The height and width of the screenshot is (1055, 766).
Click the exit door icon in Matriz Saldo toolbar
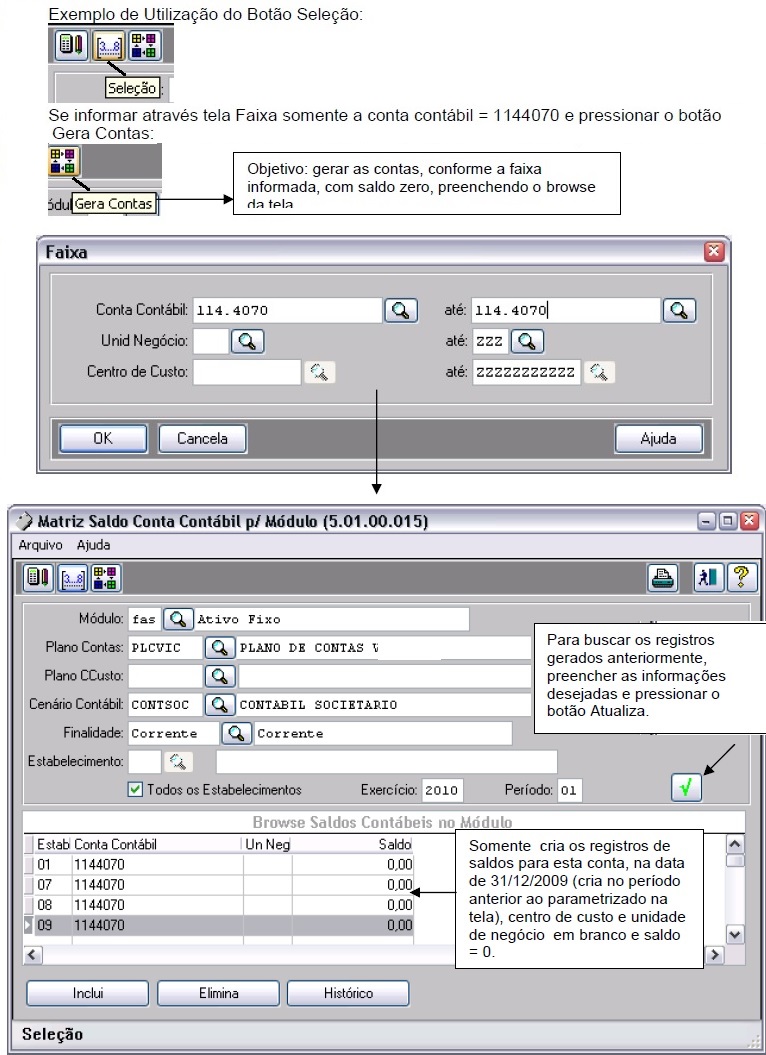tap(709, 578)
